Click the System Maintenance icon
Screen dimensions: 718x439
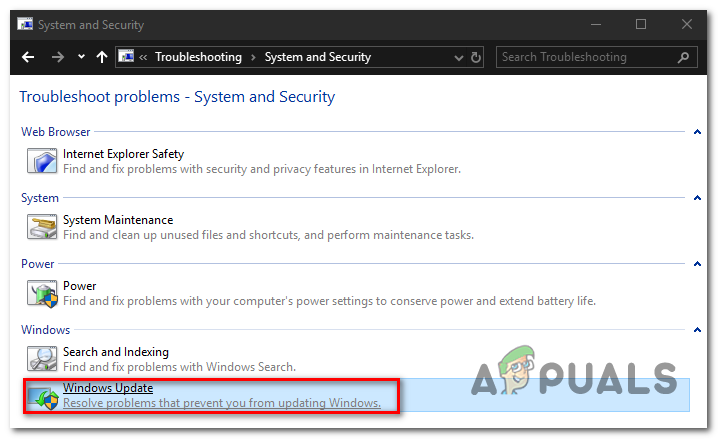(x=41, y=227)
